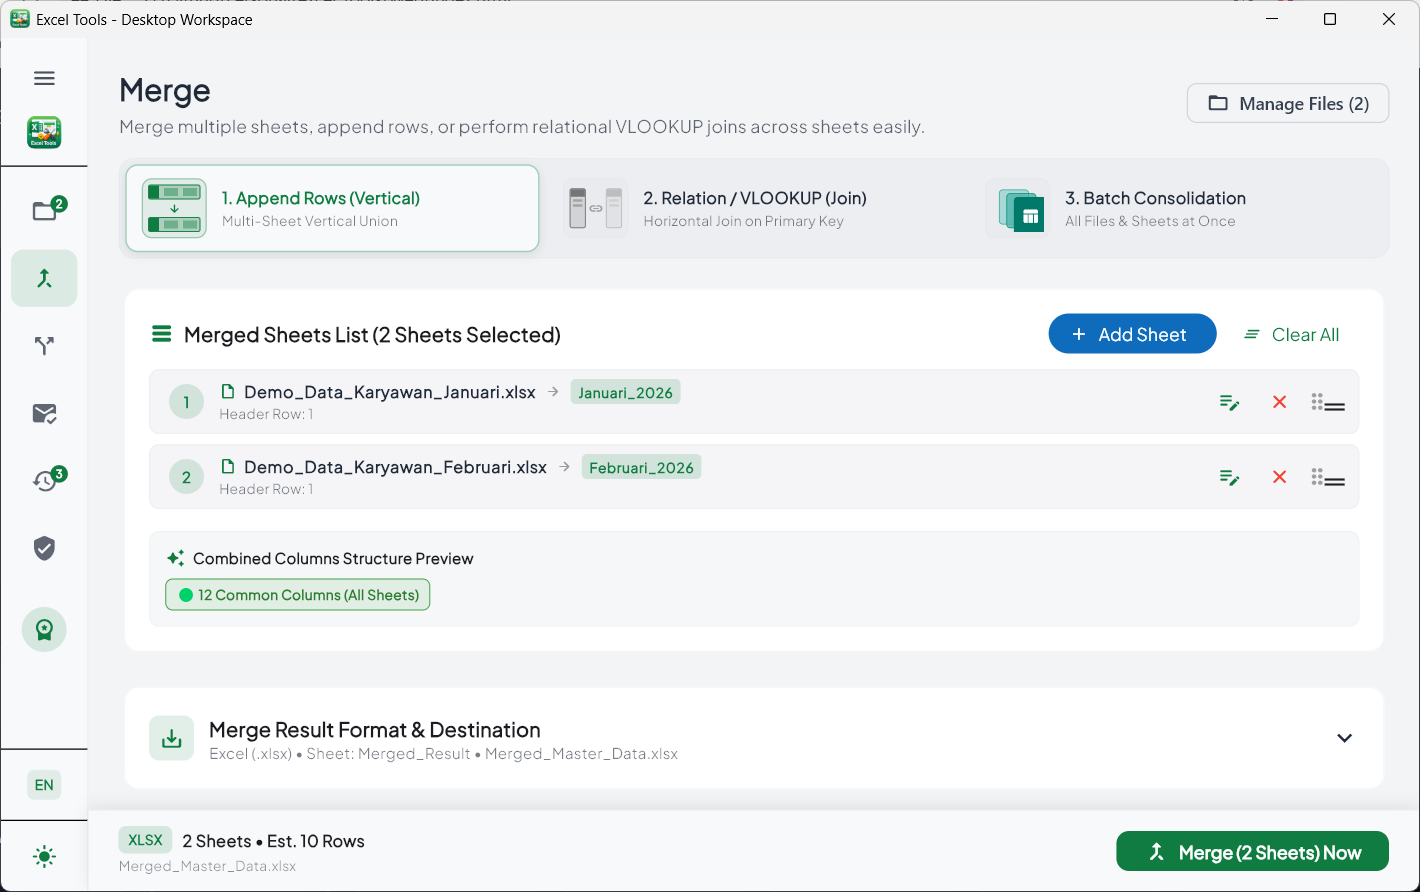
Task: Select Append Rows (Vertical) mode
Action: coord(332,208)
